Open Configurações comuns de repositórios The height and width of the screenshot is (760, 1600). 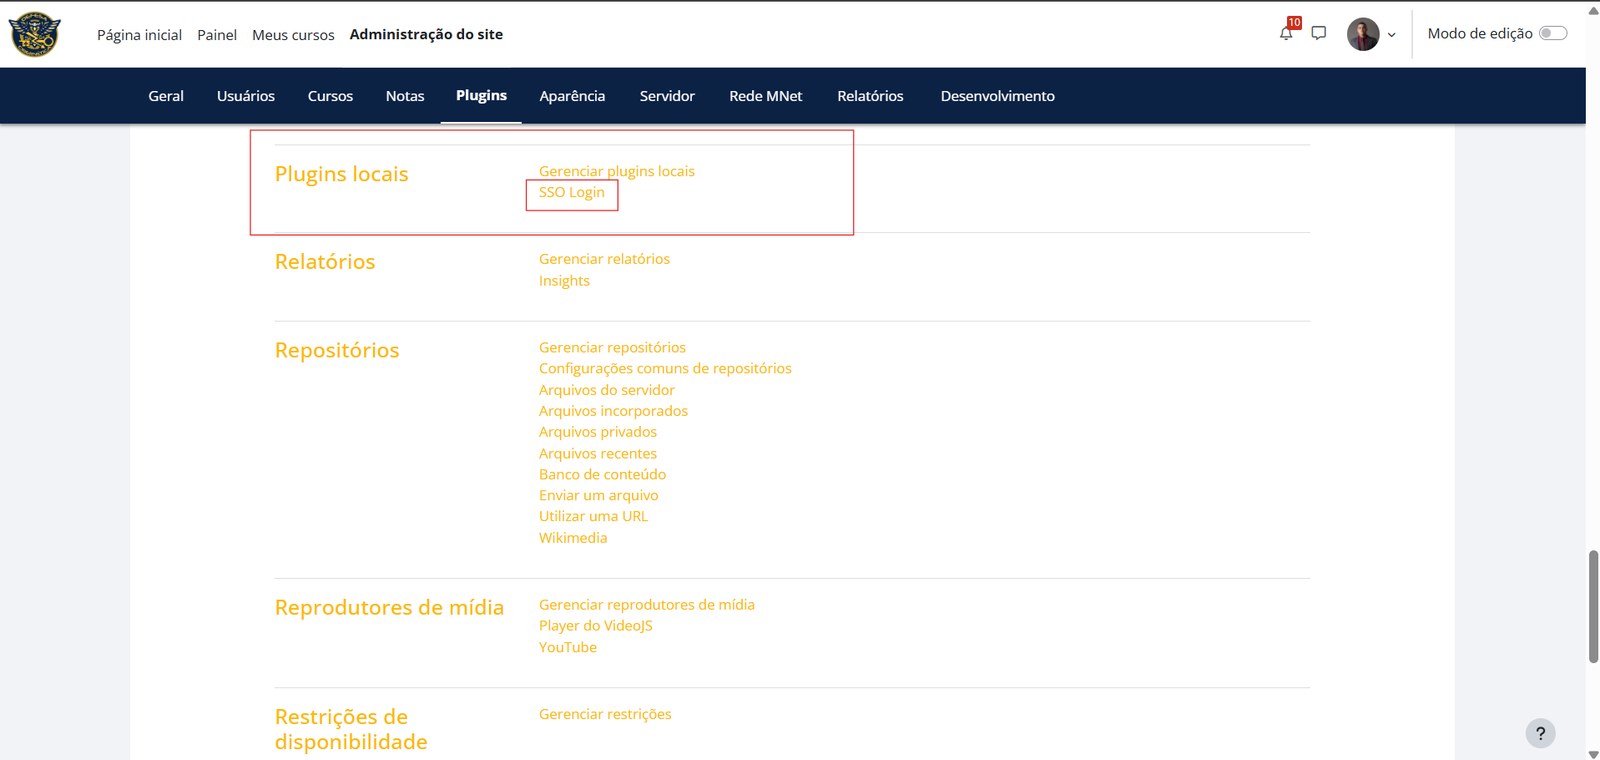tap(665, 368)
